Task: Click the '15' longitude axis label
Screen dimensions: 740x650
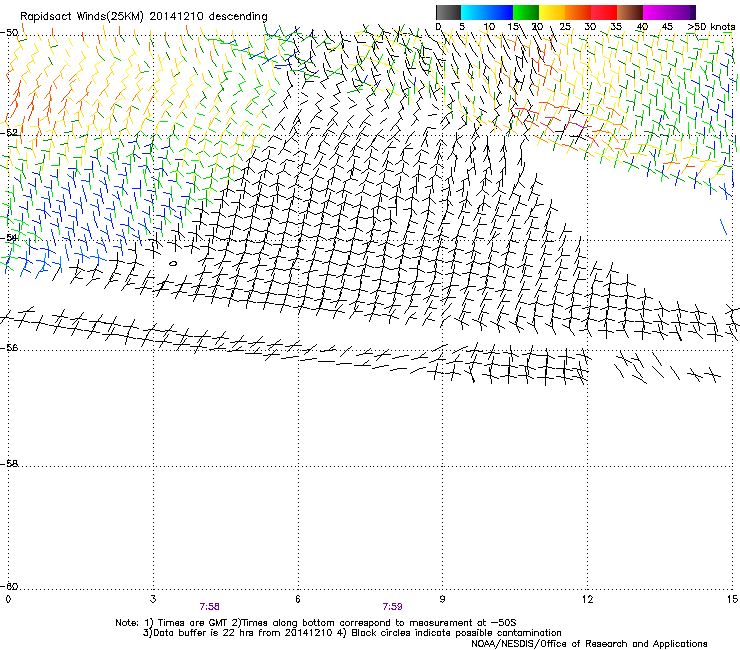Action: [732, 599]
